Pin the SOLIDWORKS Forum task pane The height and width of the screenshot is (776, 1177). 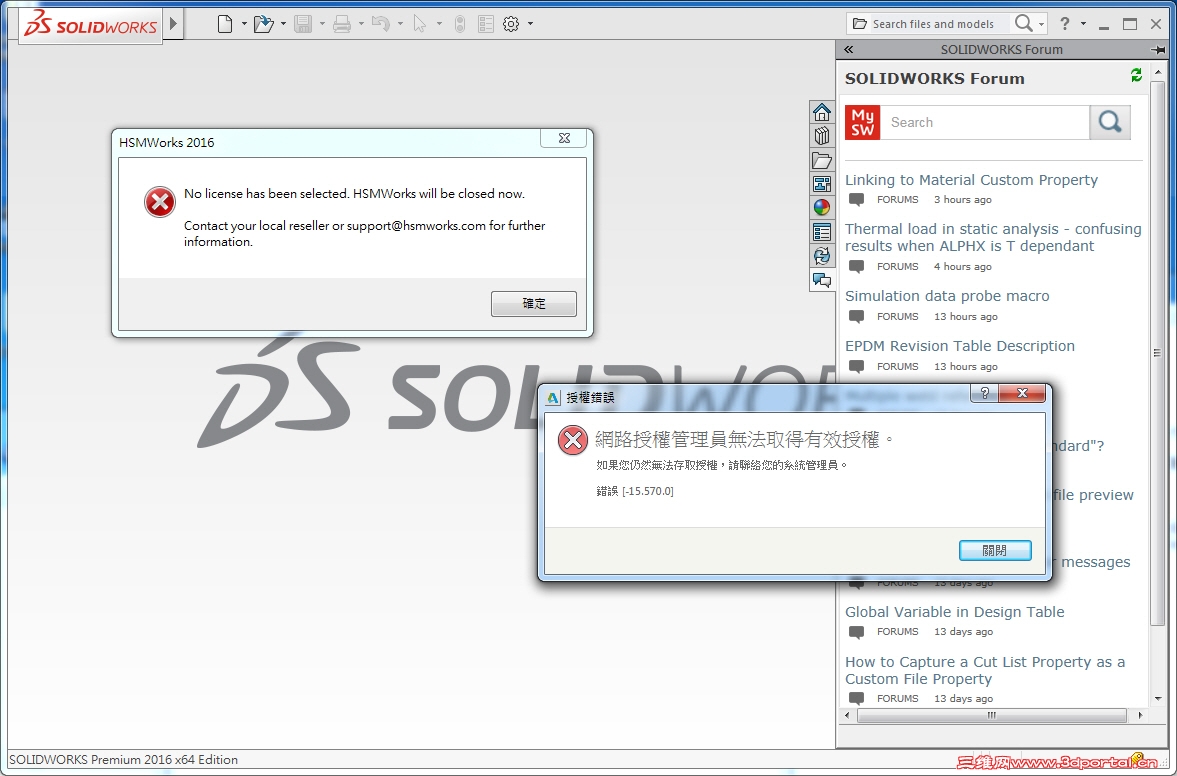pos(1157,50)
